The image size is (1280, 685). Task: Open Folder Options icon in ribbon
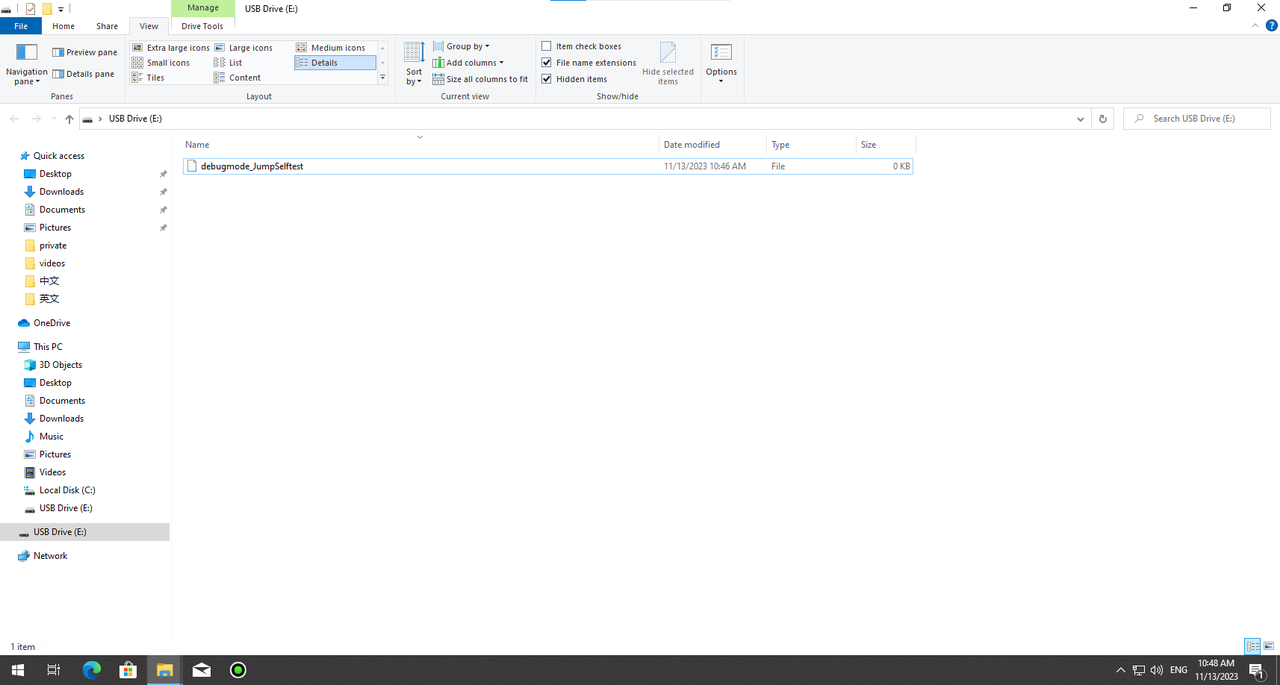point(721,52)
